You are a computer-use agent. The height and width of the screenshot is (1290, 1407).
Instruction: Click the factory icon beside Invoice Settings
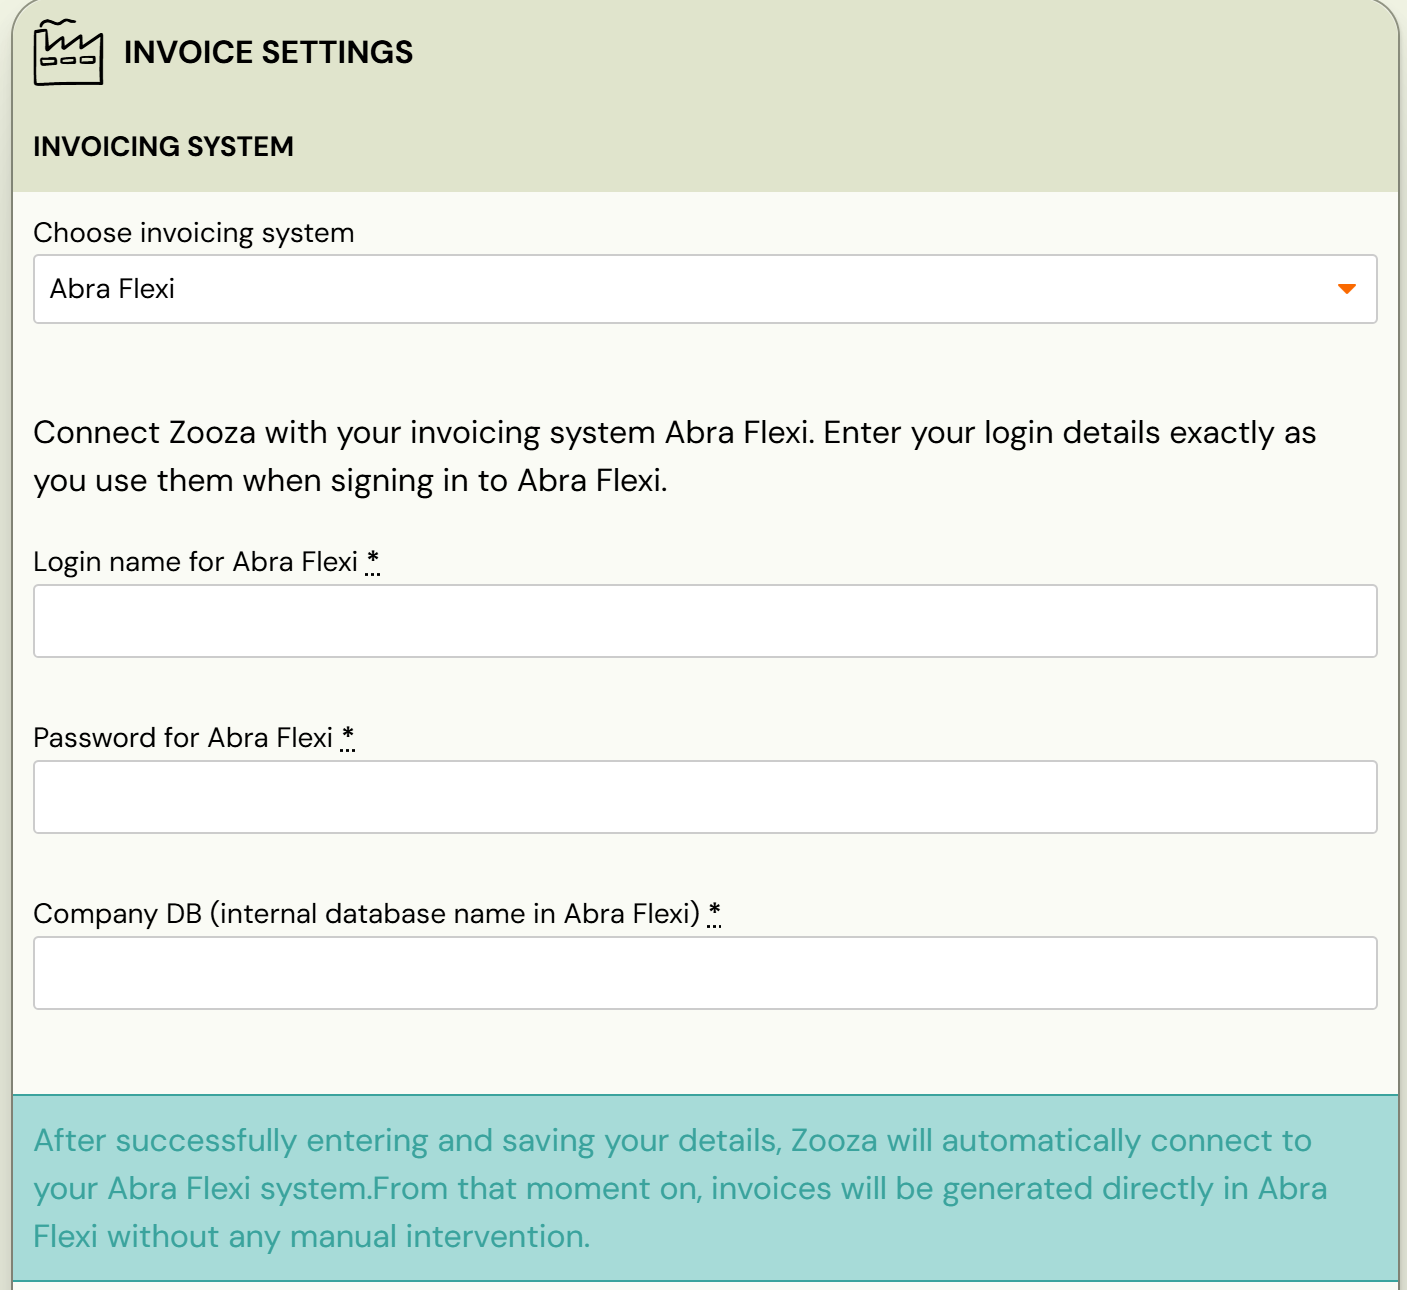point(68,52)
